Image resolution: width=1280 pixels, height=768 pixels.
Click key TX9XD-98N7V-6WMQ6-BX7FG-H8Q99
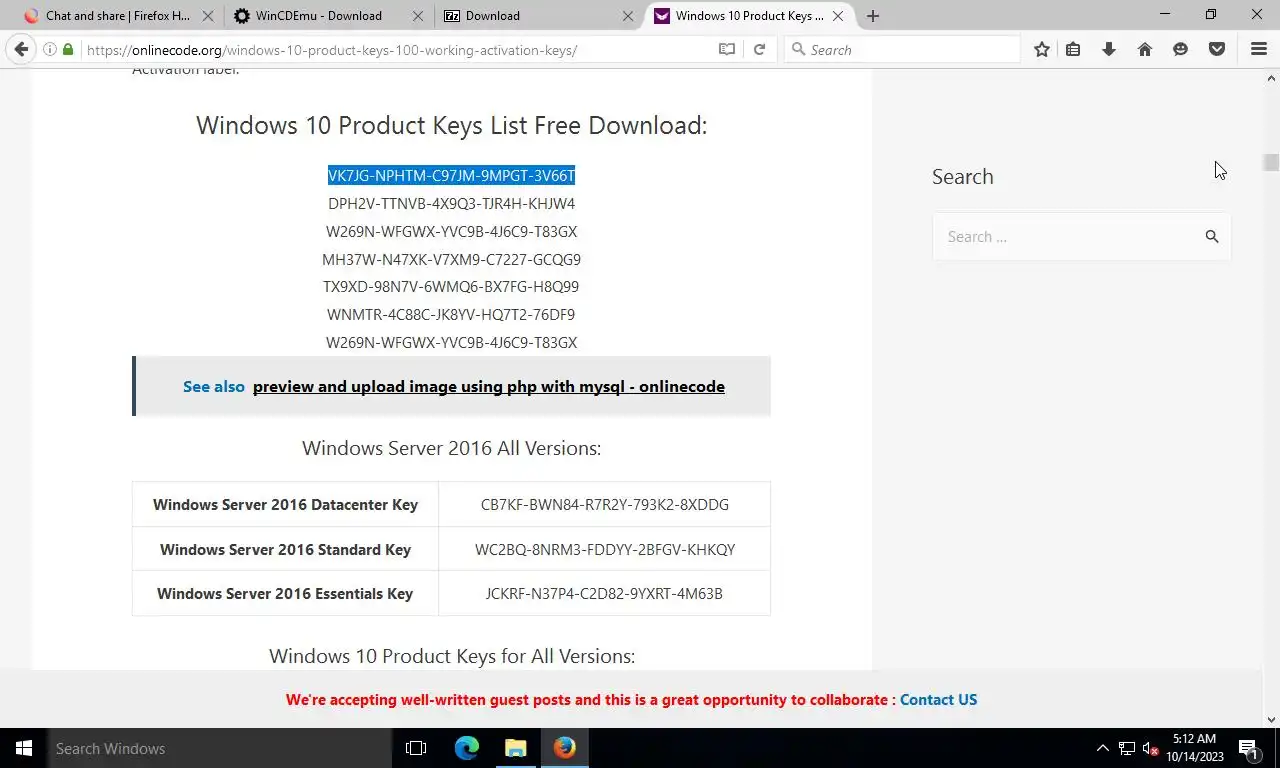pyautogui.click(x=451, y=287)
